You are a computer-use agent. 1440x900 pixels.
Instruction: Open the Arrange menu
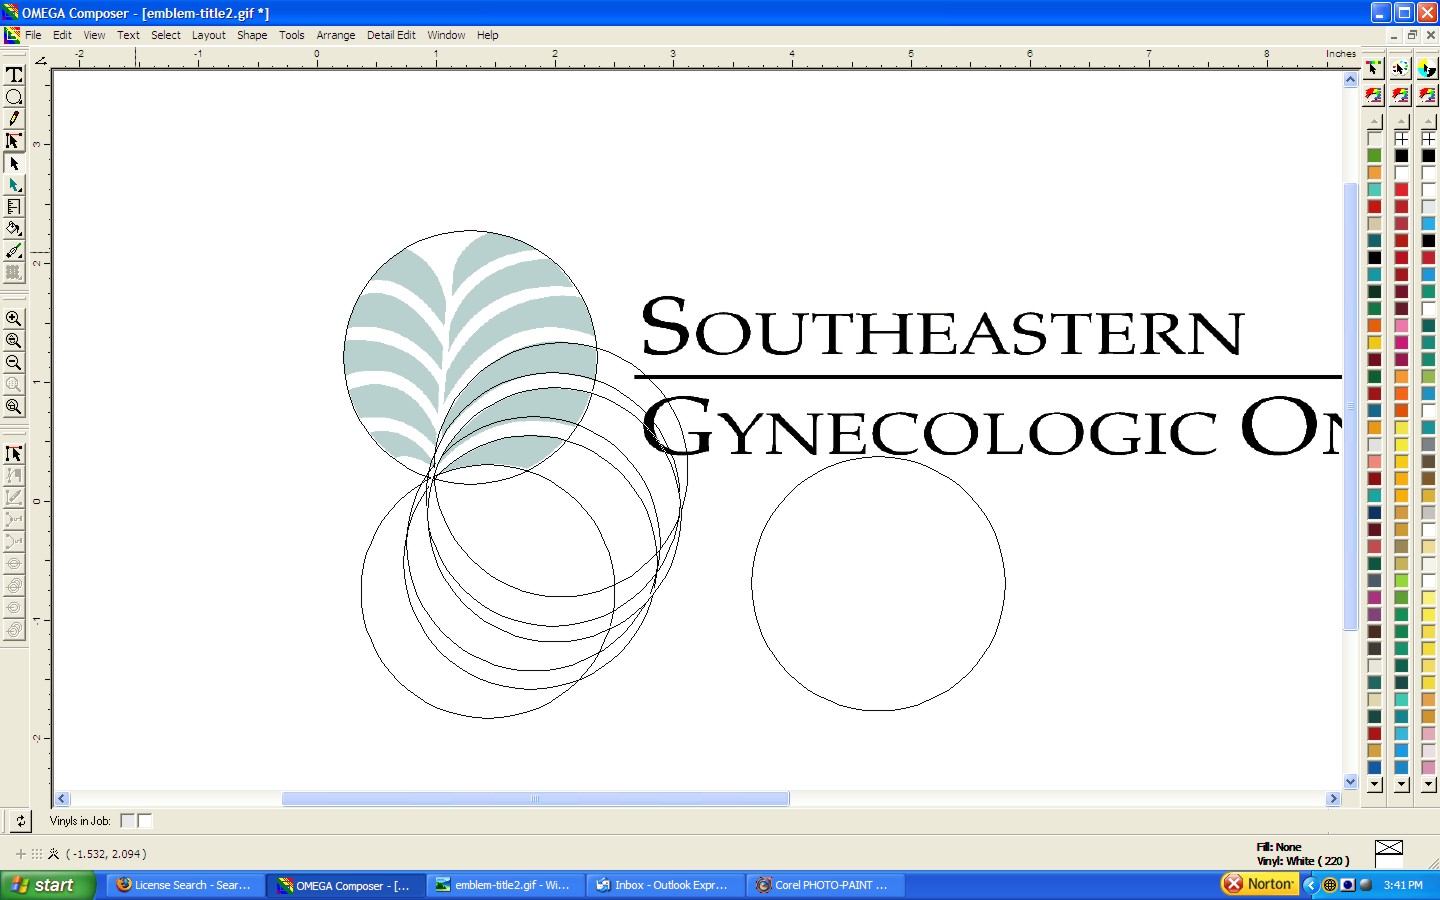coord(336,35)
